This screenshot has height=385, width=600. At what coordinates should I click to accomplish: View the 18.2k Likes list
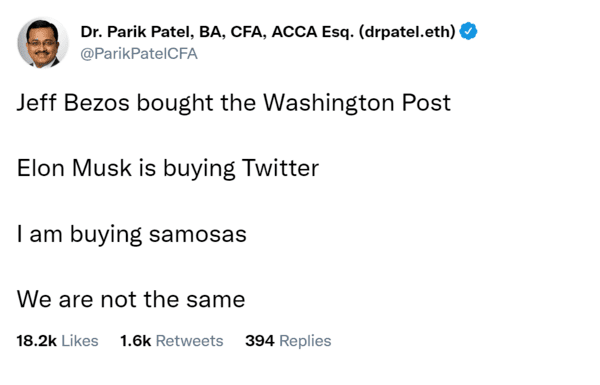(x=57, y=341)
